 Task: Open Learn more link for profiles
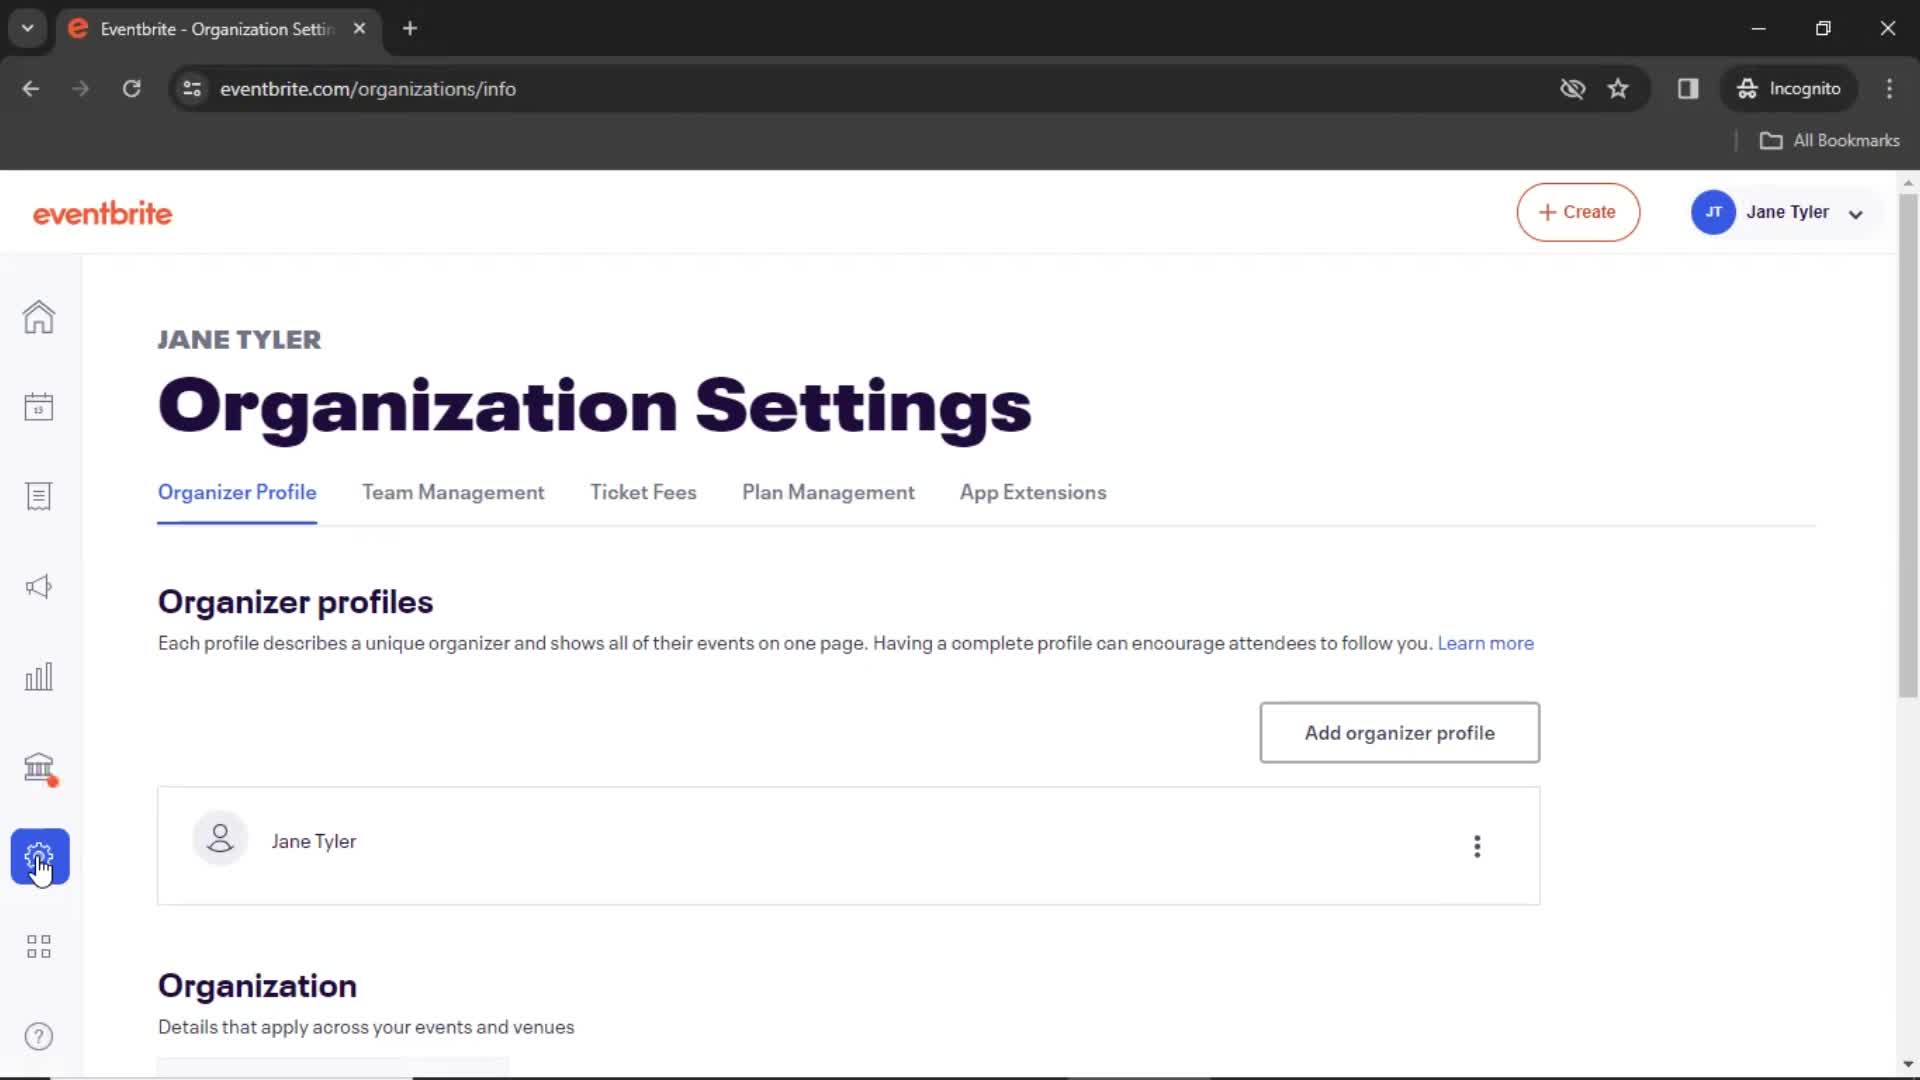(x=1486, y=644)
